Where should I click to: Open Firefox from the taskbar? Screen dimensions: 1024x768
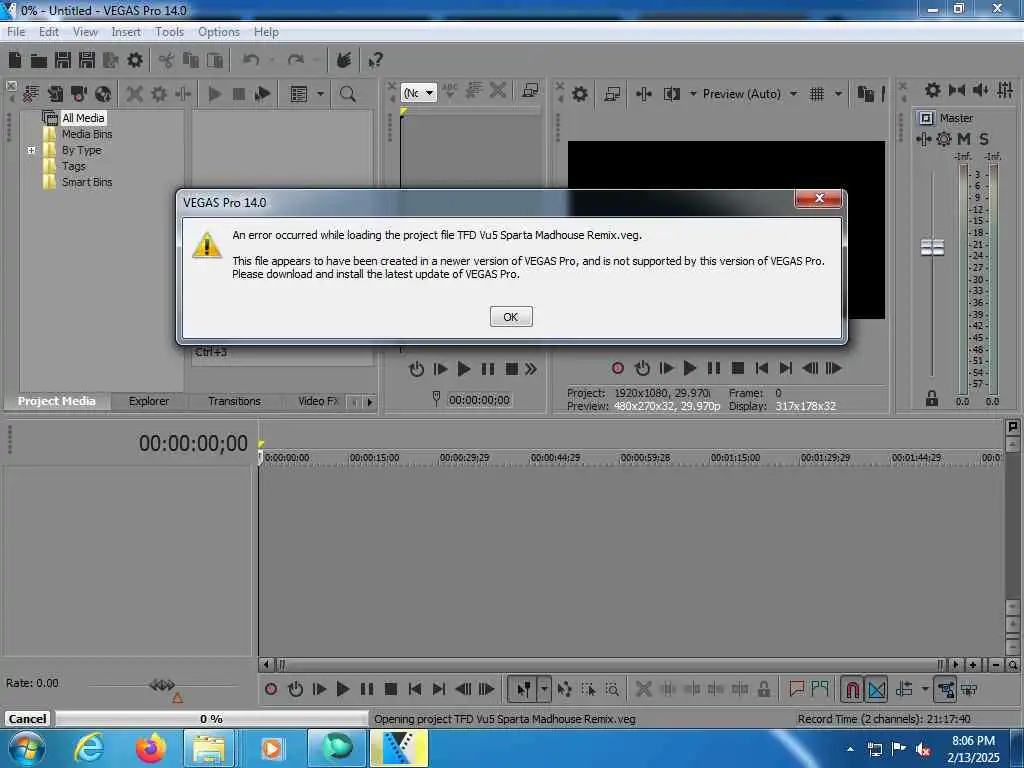[x=151, y=748]
